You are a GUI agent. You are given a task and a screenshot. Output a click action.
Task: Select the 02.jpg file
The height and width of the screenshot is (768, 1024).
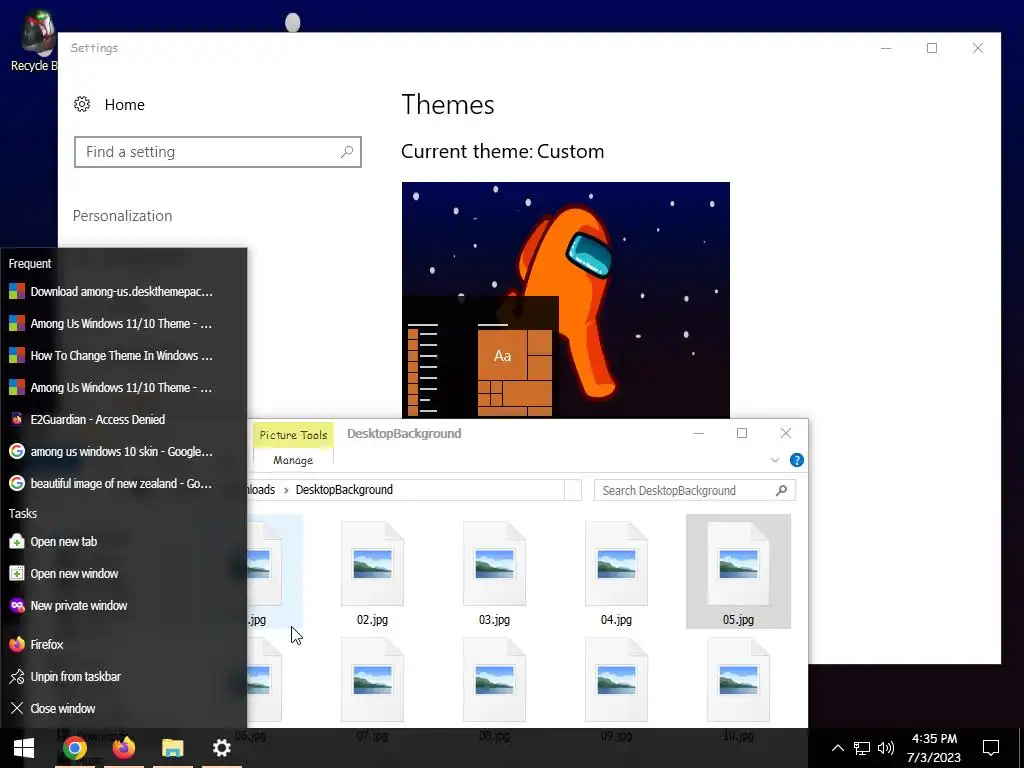tap(372, 573)
